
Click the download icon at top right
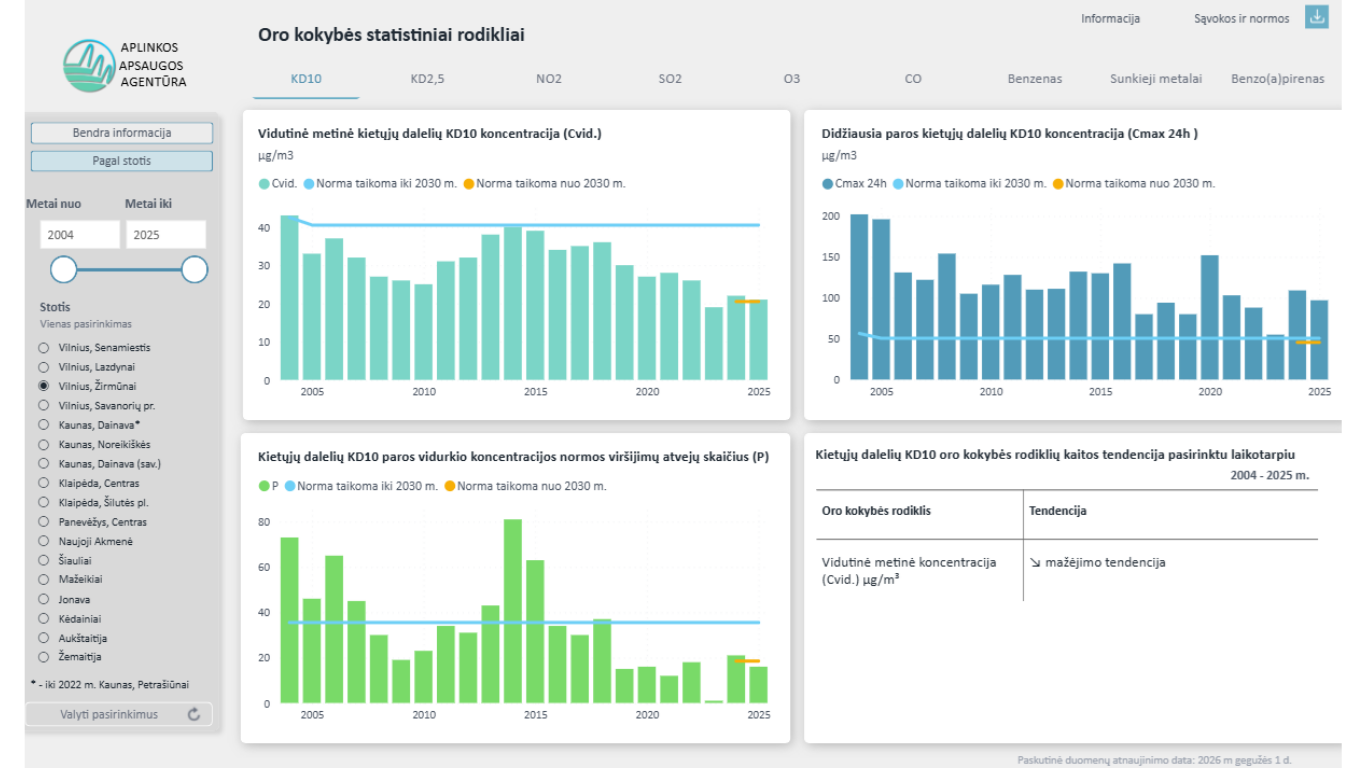pyautogui.click(x=1317, y=17)
